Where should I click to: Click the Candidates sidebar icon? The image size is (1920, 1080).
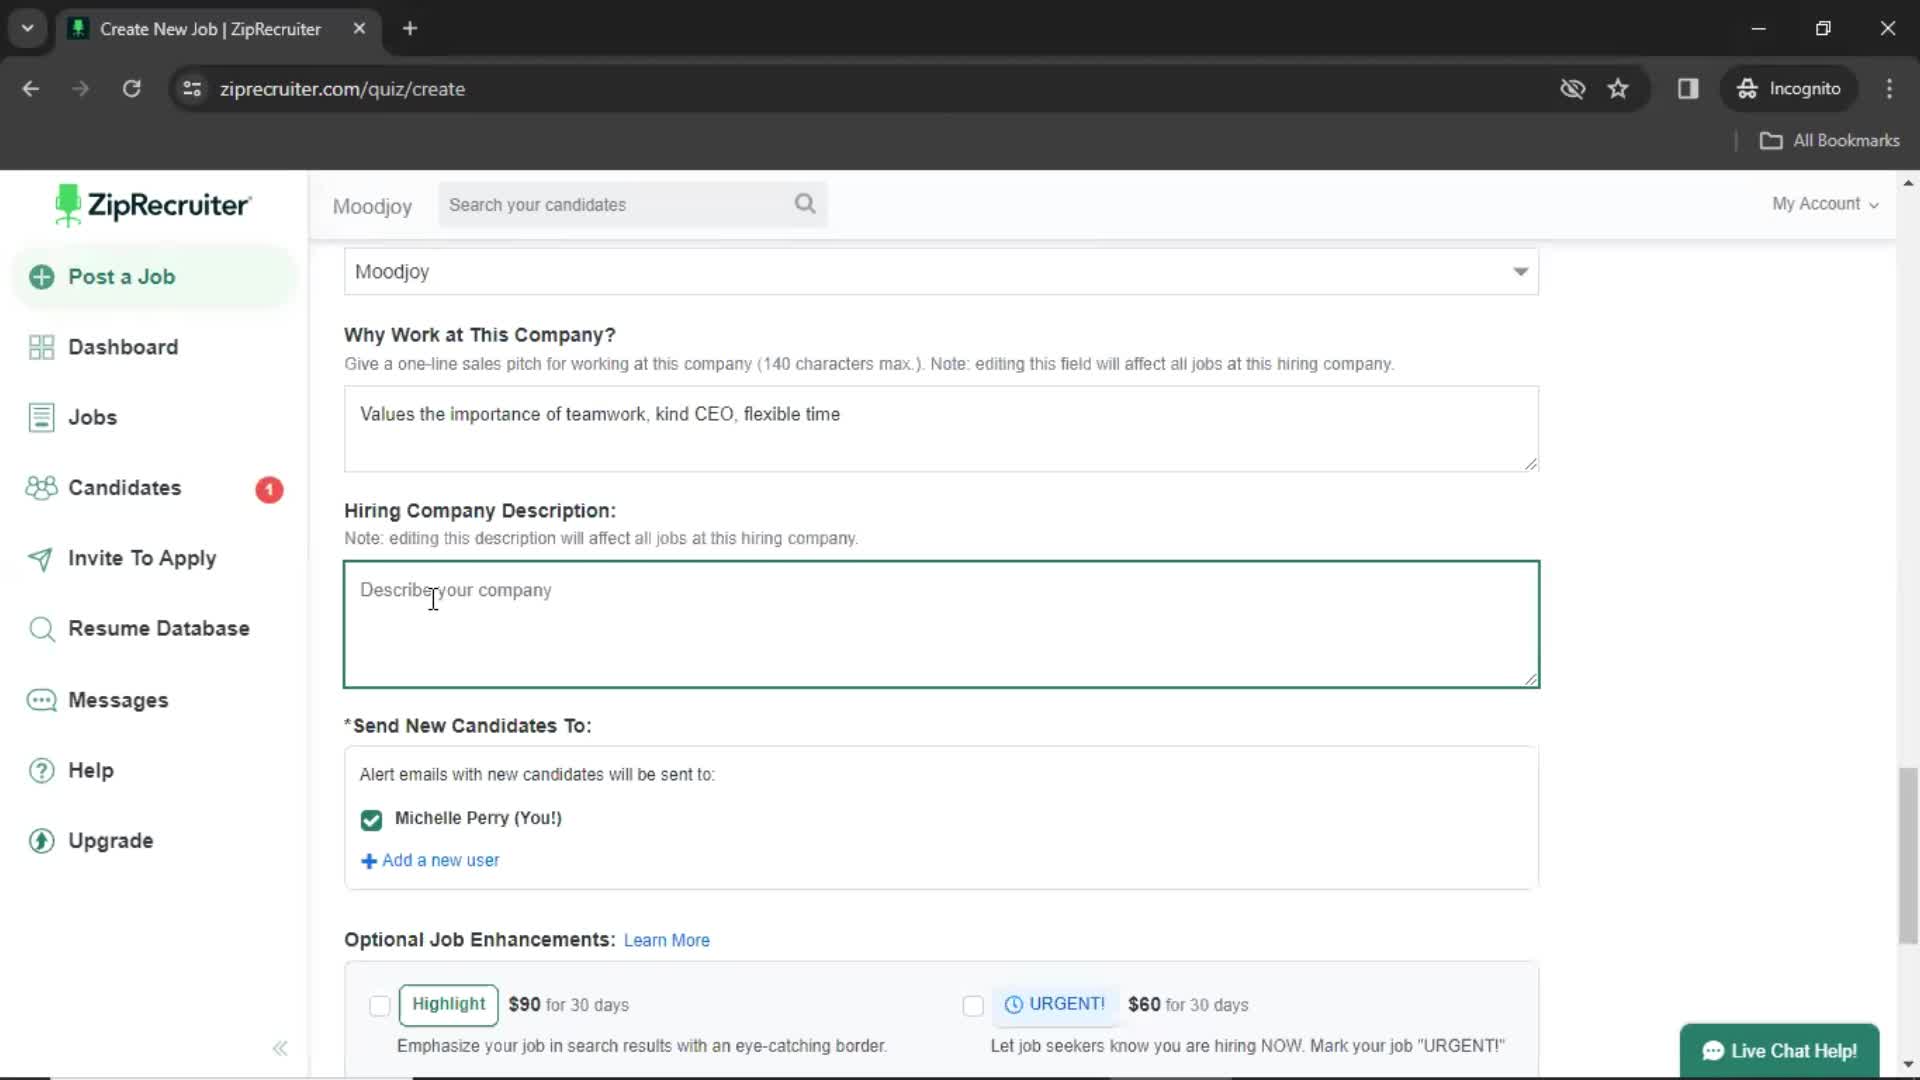40,488
